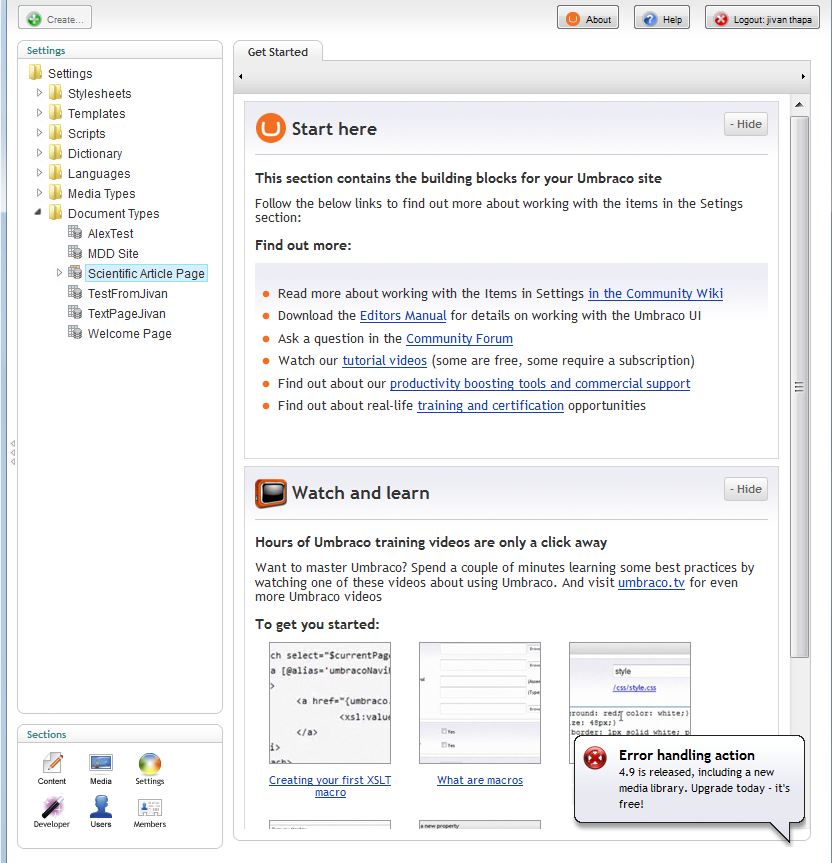Open the Content section icon
The image size is (832, 863).
point(52,768)
